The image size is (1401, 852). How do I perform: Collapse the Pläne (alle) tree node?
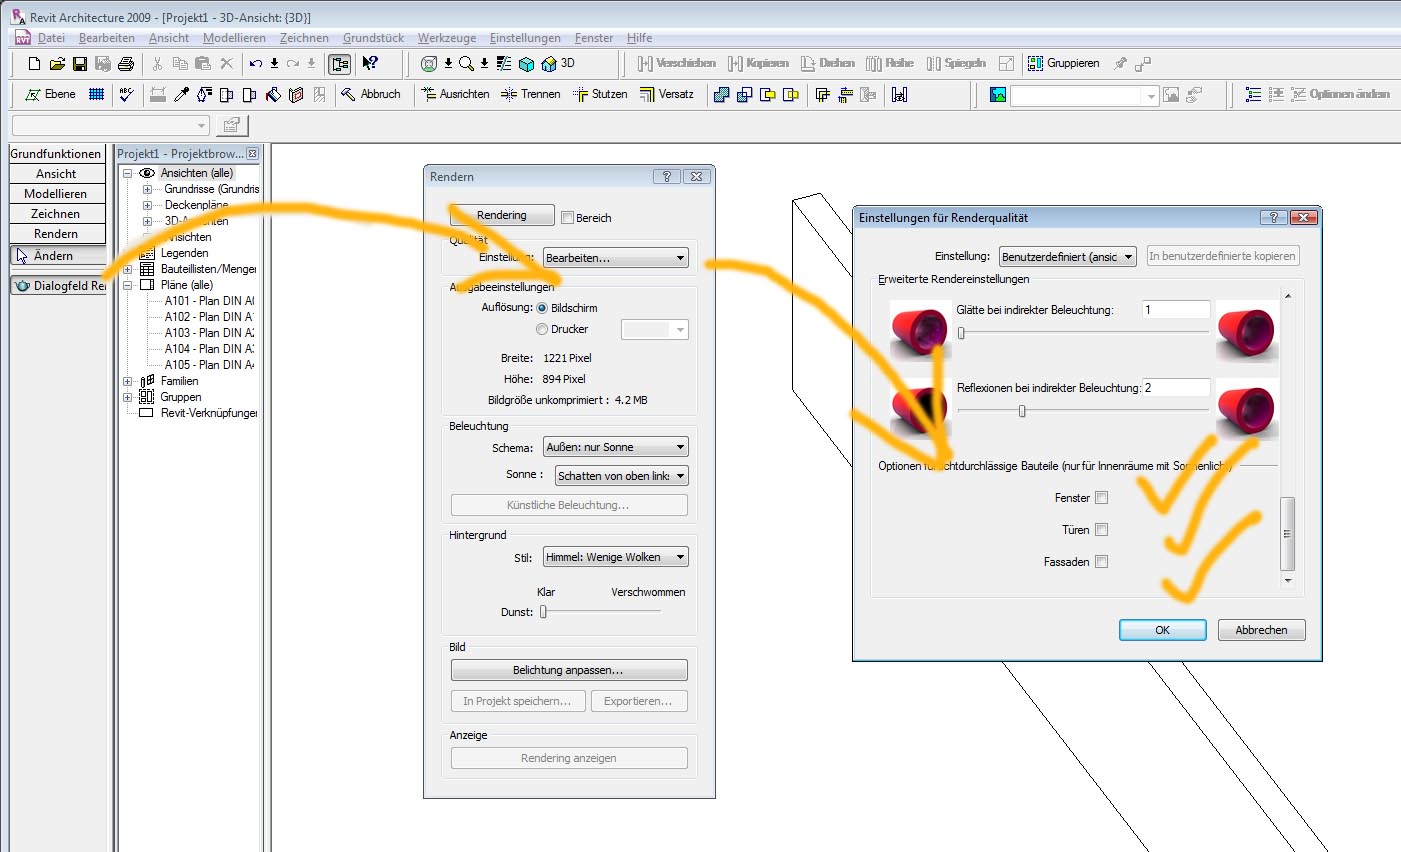coord(128,285)
